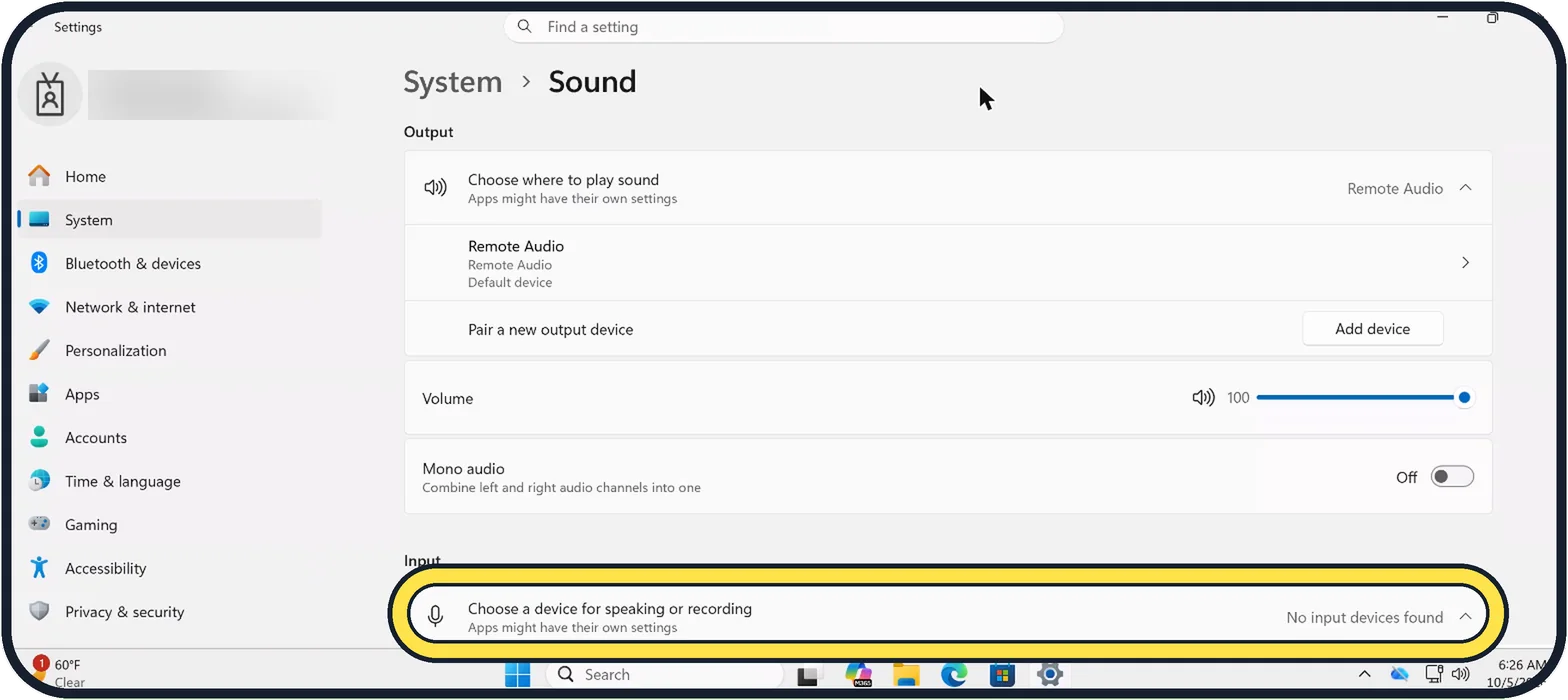Click the taskbar Search box
This screenshot has height=700, width=1568.
pos(663,675)
